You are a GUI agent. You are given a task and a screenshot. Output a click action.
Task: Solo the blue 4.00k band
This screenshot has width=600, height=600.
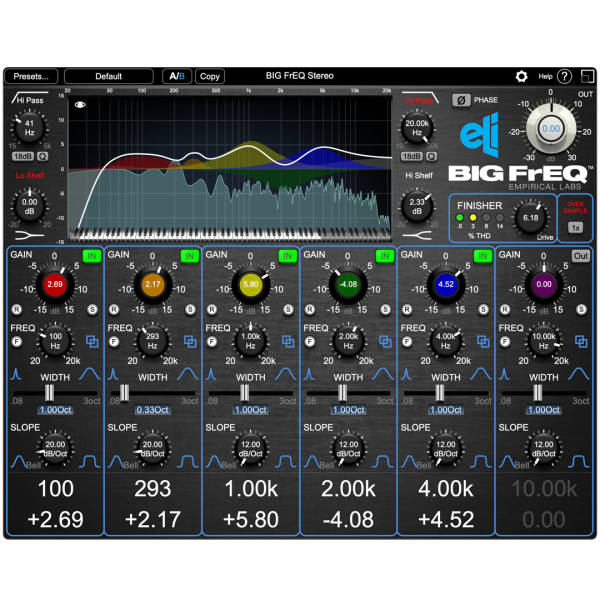[484, 309]
